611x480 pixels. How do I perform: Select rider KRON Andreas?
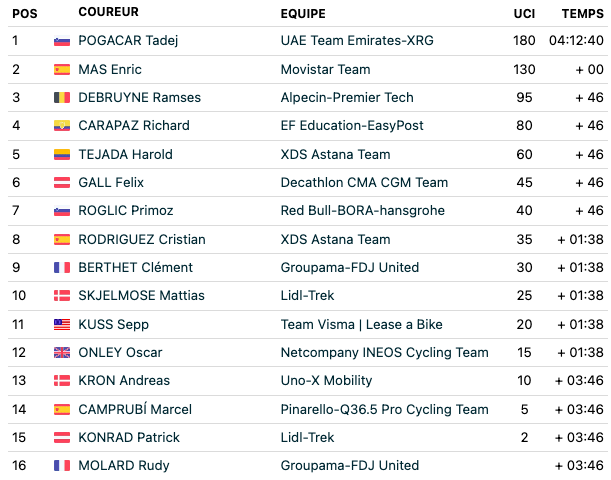(124, 380)
